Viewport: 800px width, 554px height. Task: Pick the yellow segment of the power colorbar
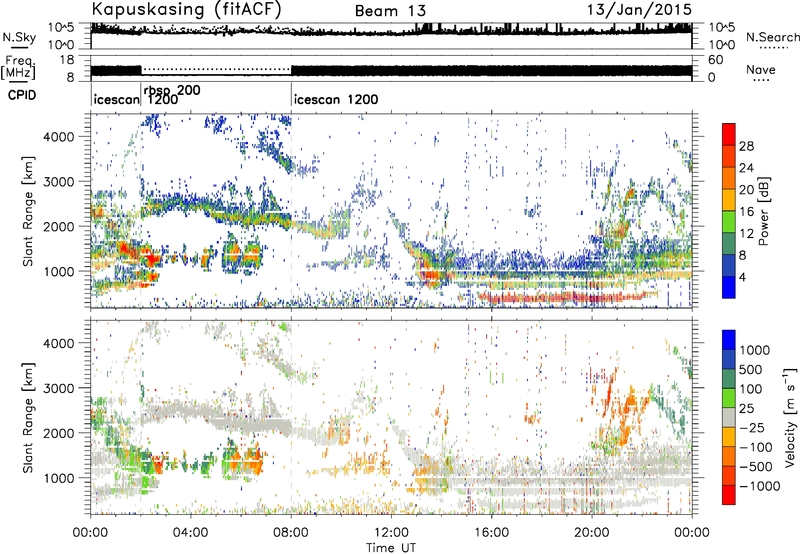click(729, 200)
